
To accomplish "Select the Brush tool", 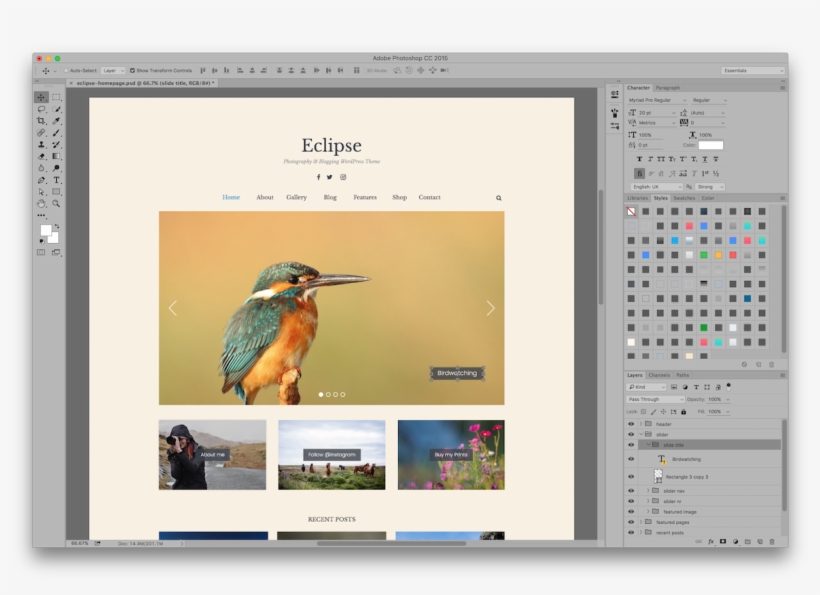I will [x=56, y=133].
